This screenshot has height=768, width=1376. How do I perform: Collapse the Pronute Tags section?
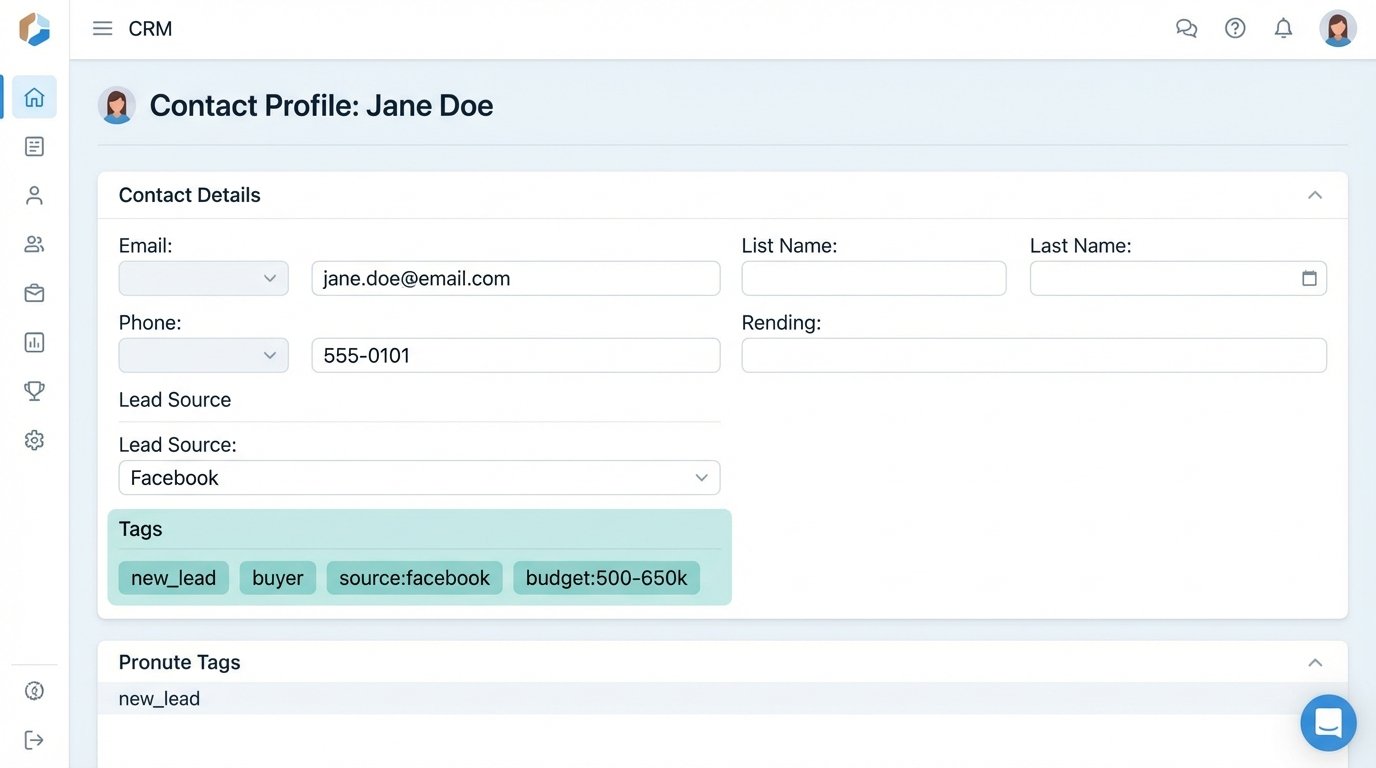coord(1315,662)
